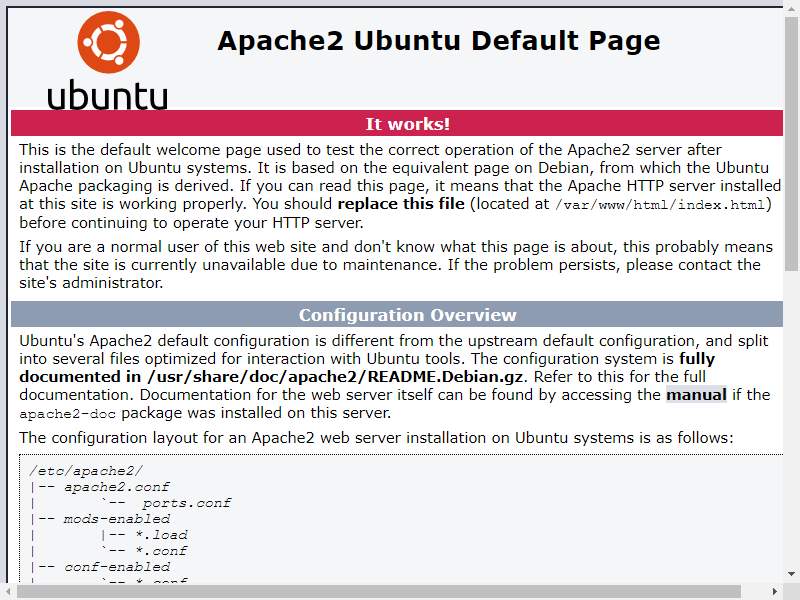
Task: Click the 'fully' bold word
Action: coord(697,359)
